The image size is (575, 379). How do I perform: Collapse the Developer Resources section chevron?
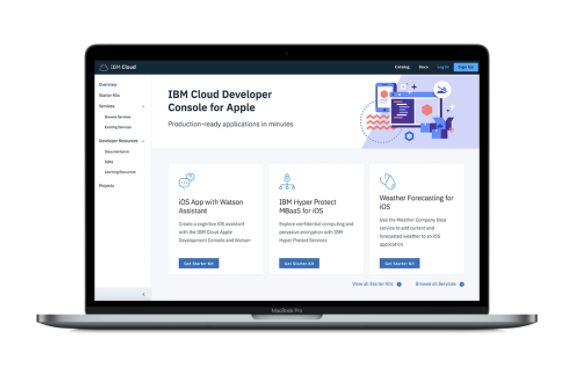(143, 141)
